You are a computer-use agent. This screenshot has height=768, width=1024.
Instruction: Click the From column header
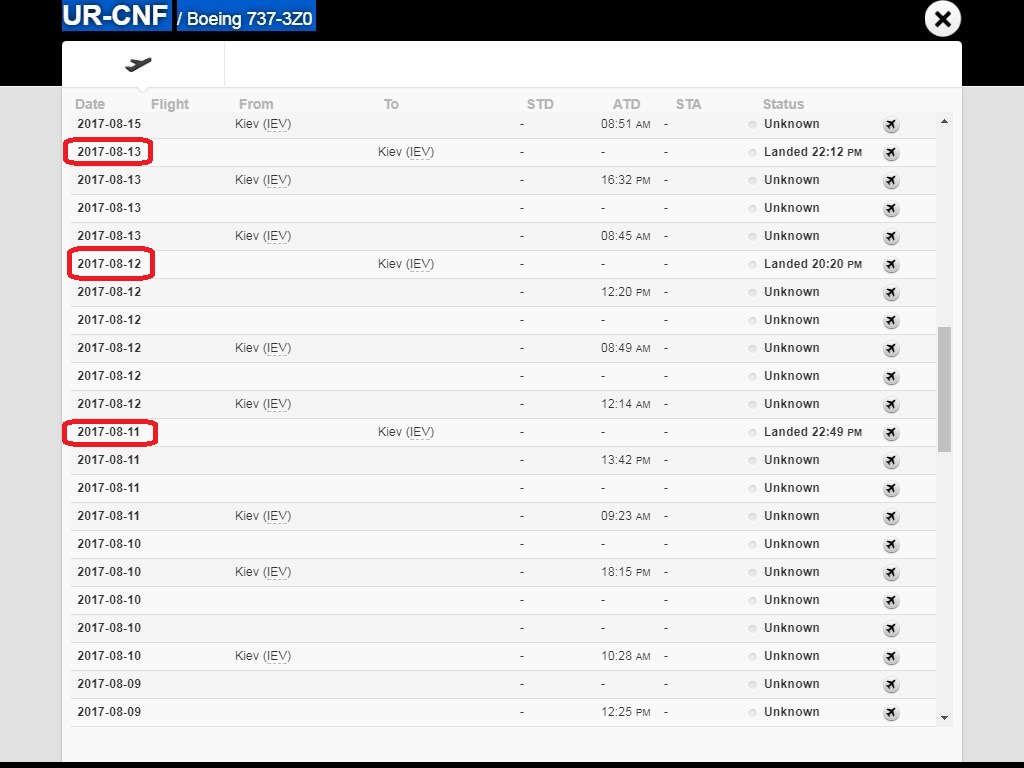pos(256,104)
